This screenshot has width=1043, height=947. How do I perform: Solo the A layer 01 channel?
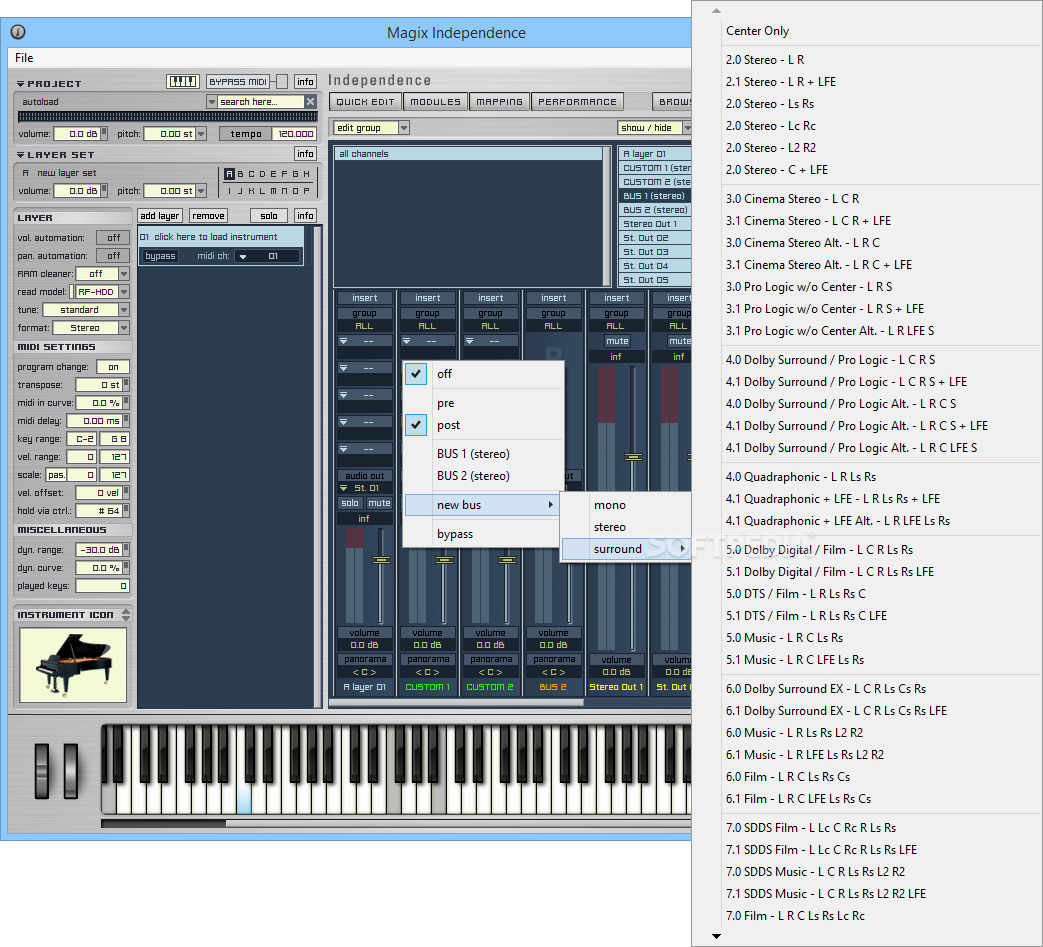click(350, 503)
